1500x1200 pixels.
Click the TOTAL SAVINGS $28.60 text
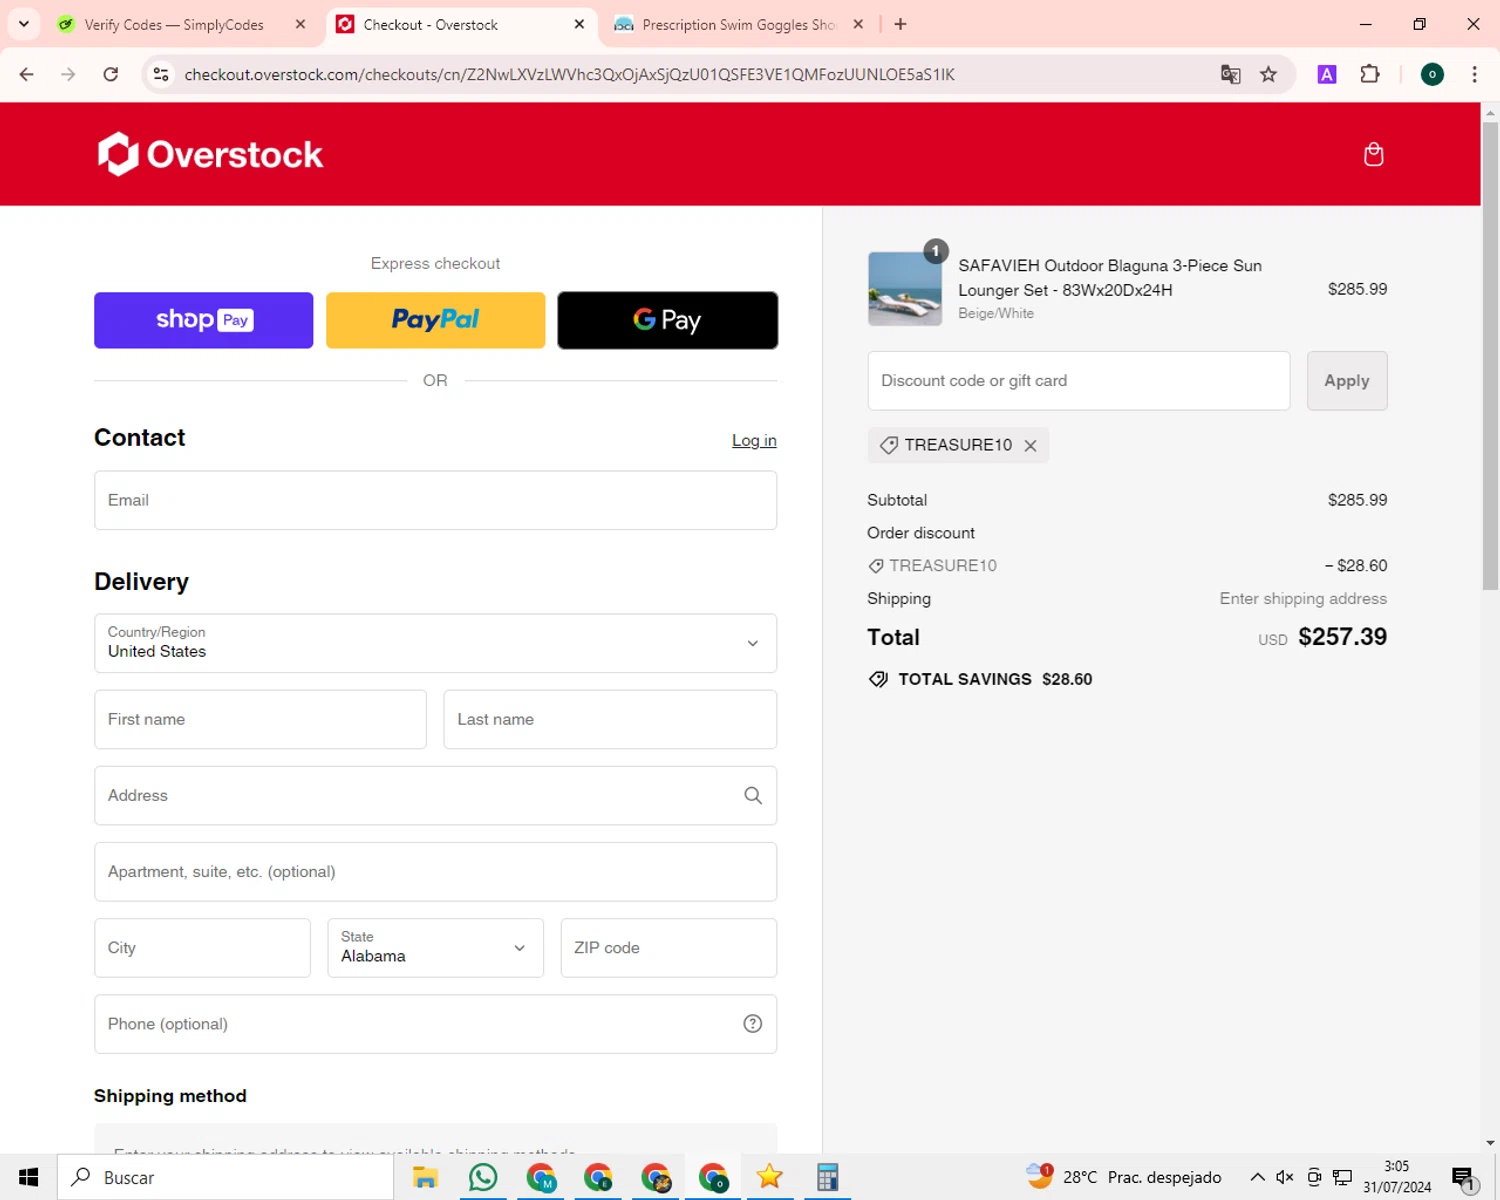click(995, 679)
